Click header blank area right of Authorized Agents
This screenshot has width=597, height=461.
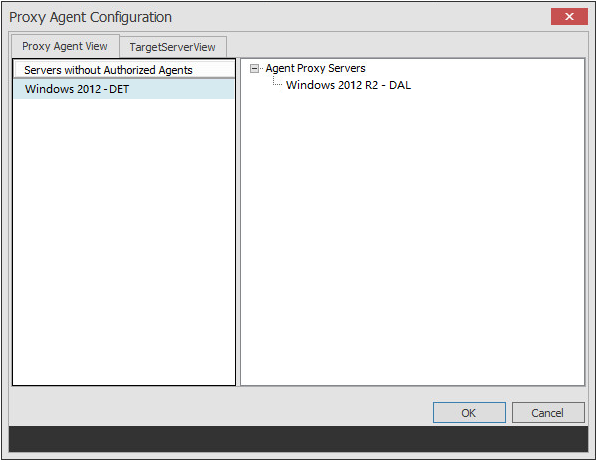[x=214, y=70]
